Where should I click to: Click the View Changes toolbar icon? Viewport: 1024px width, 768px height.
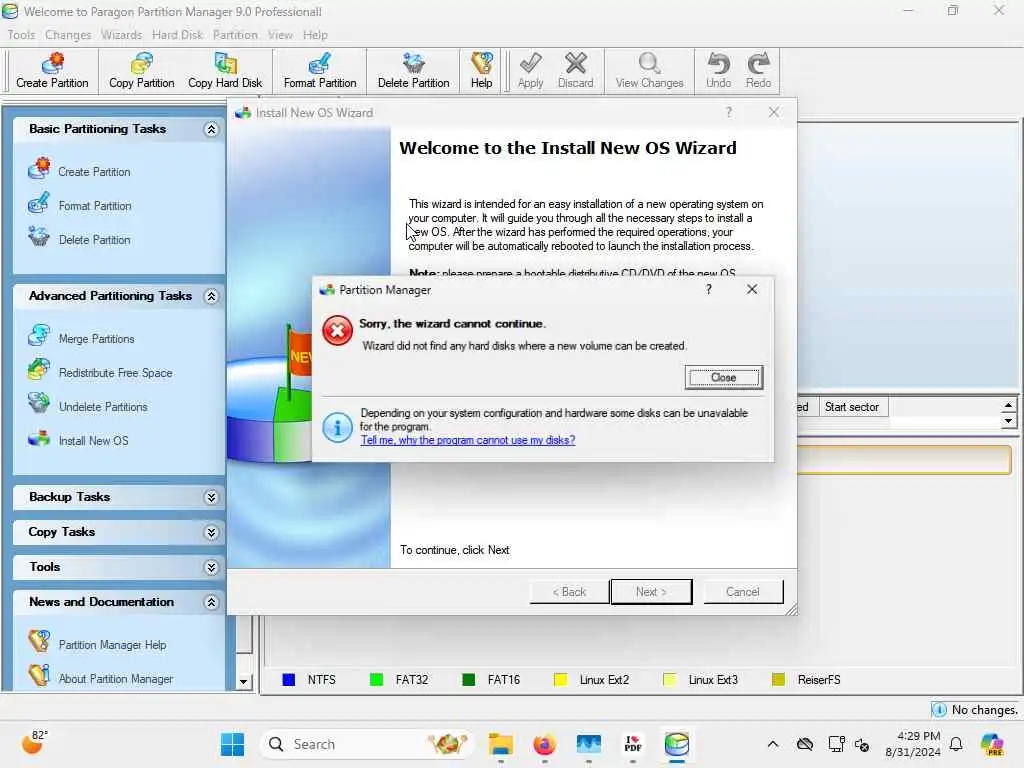pyautogui.click(x=649, y=71)
